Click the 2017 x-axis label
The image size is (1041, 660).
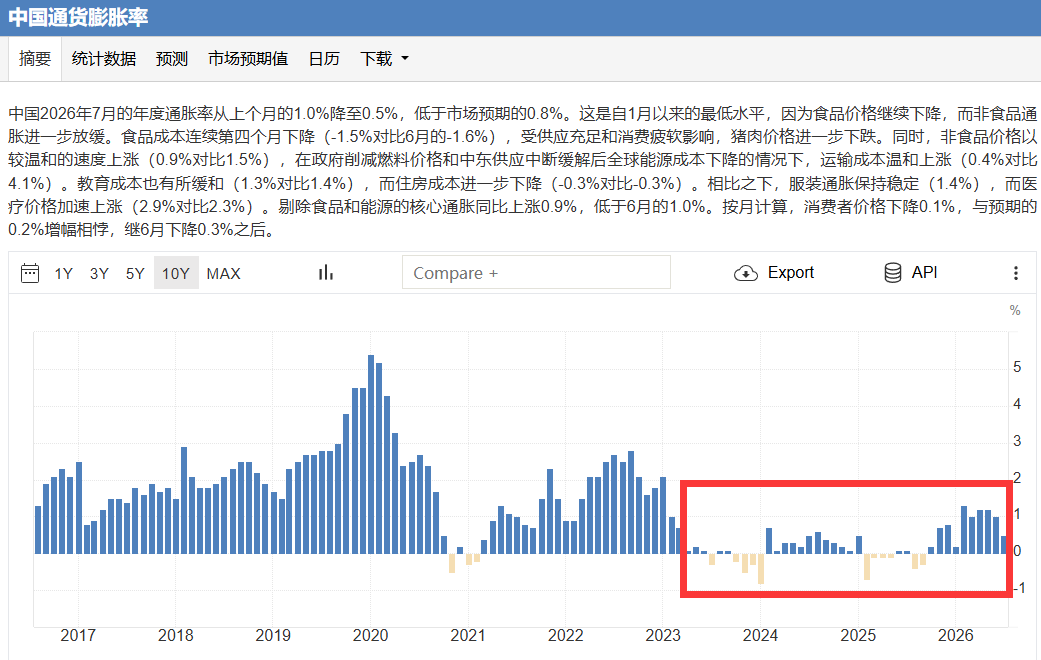78,635
